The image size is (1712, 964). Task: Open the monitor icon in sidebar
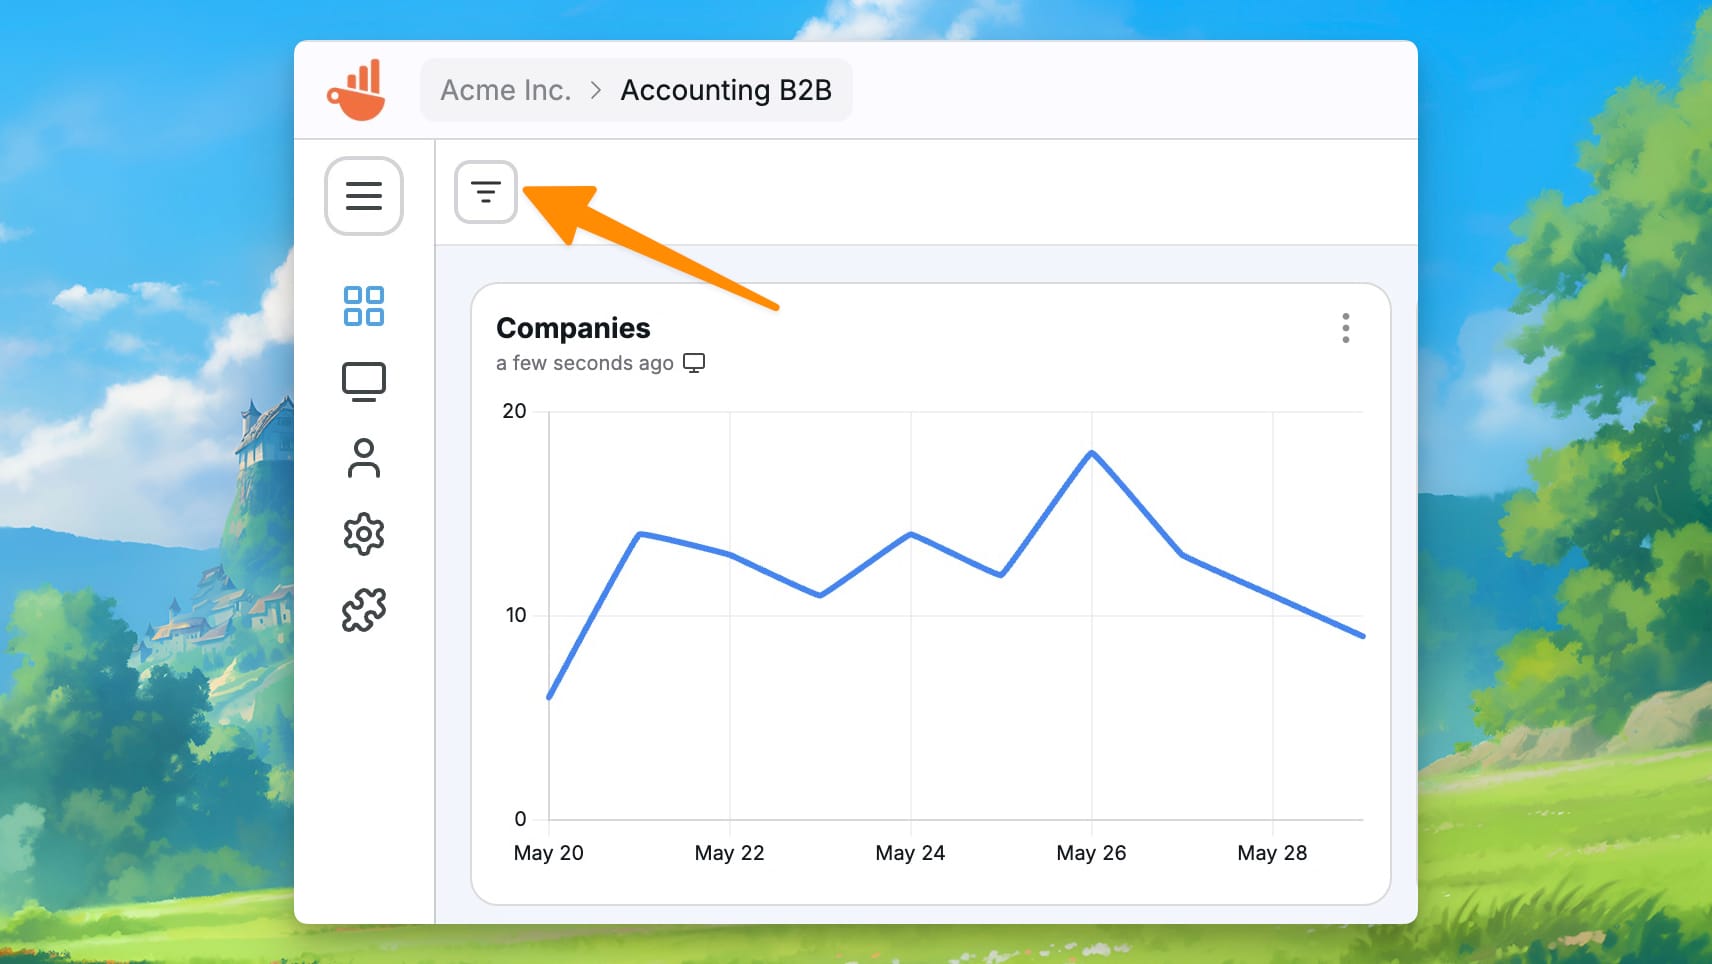pyautogui.click(x=364, y=382)
